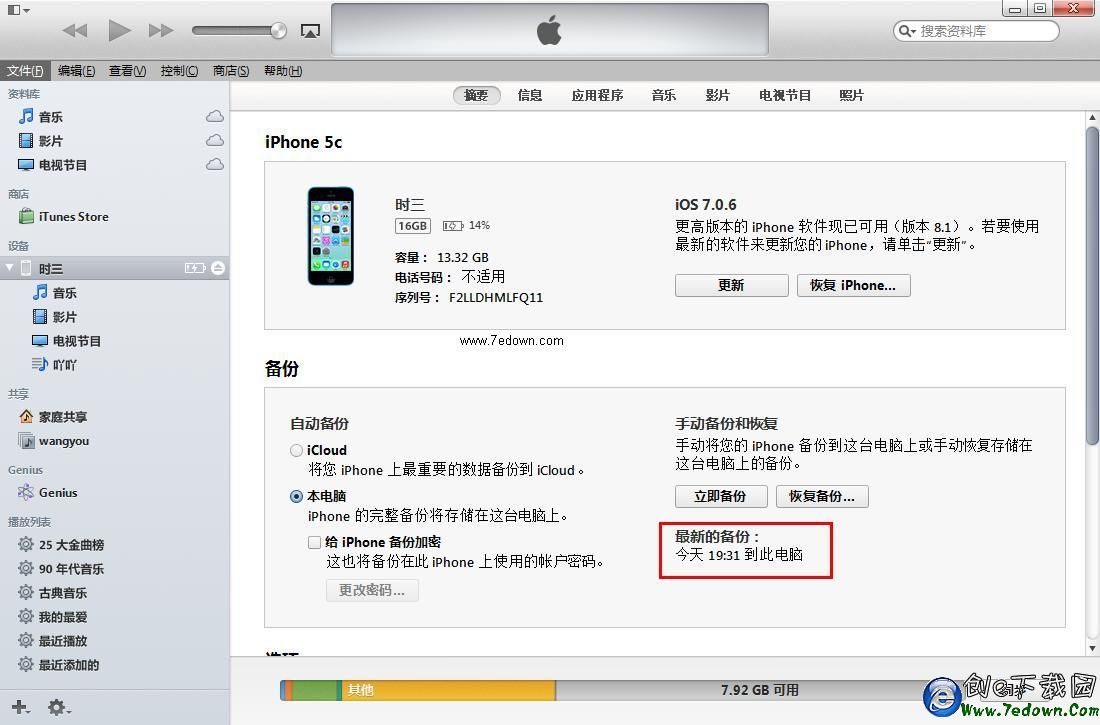Click the previous track rewind button

75,30
